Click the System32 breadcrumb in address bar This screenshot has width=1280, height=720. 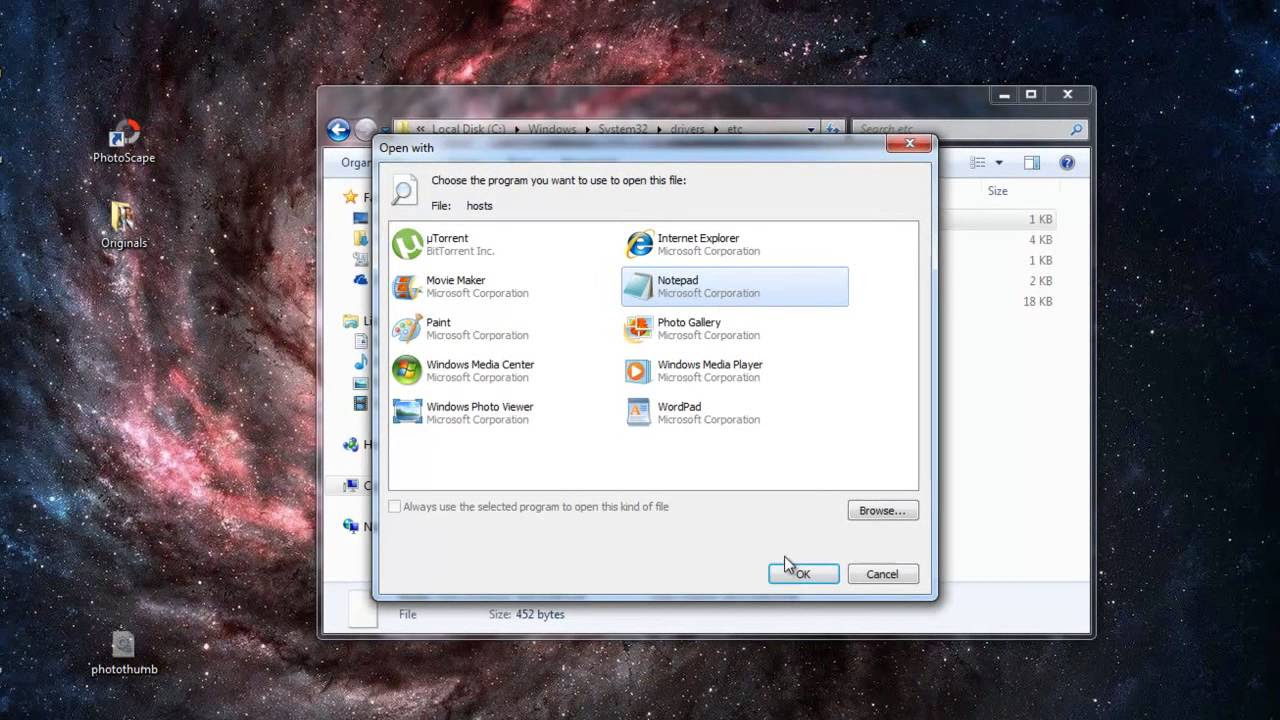click(623, 129)
